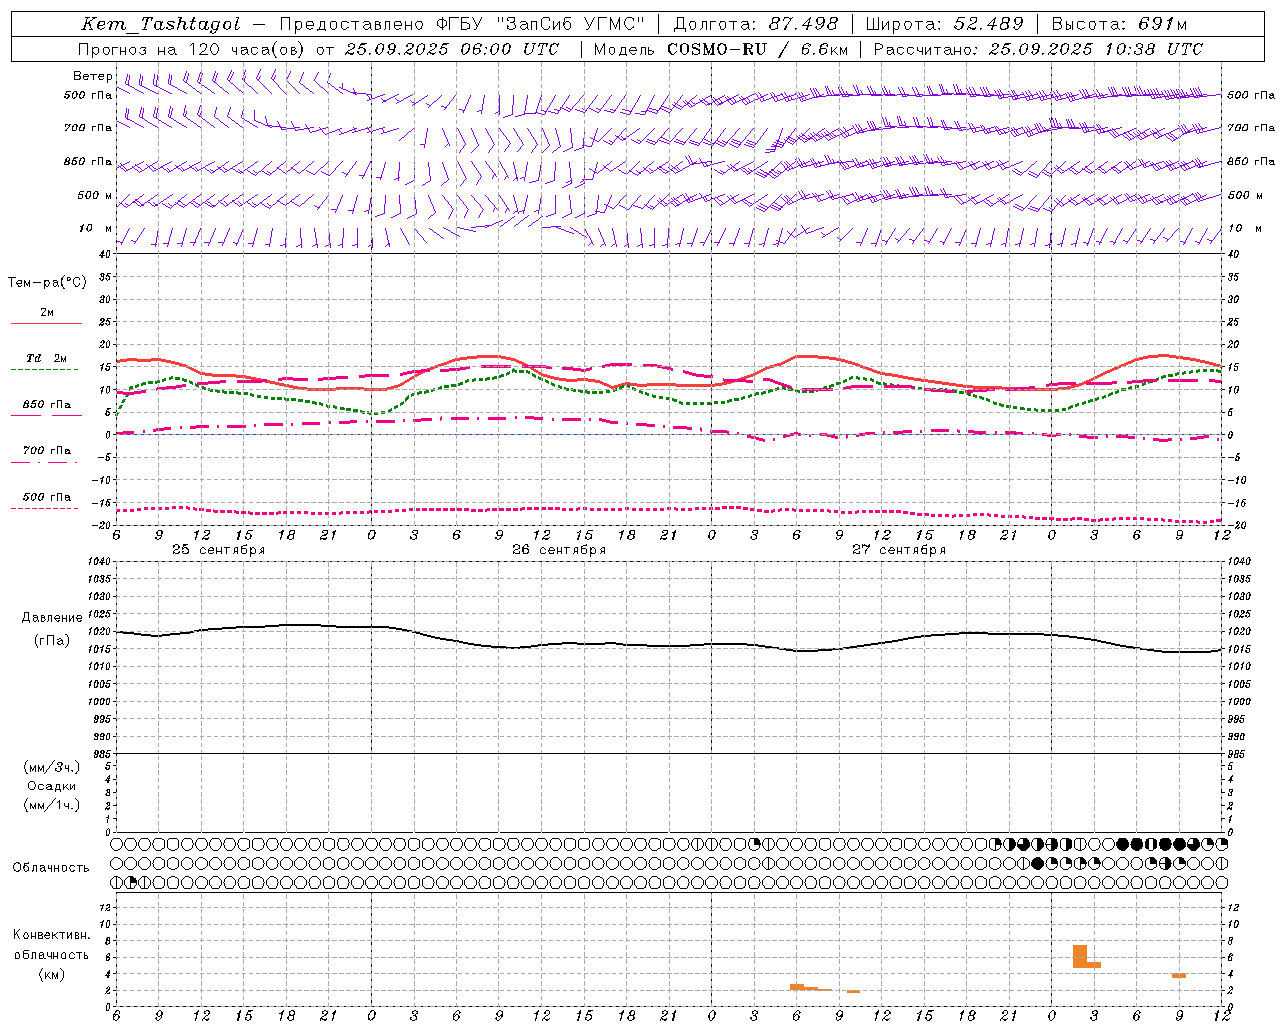Click the 2м temperature legend entry
Viewport: 1280px width, 1024px height.
47,312
